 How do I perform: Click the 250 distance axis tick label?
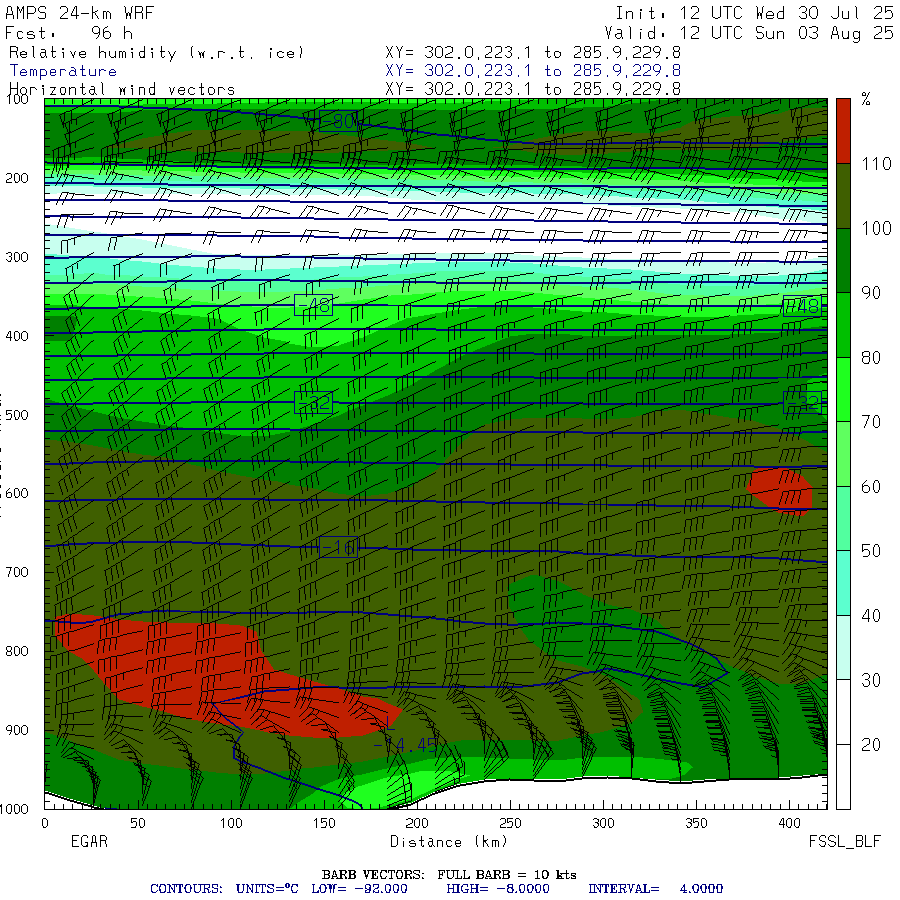(x=510, y=823)
